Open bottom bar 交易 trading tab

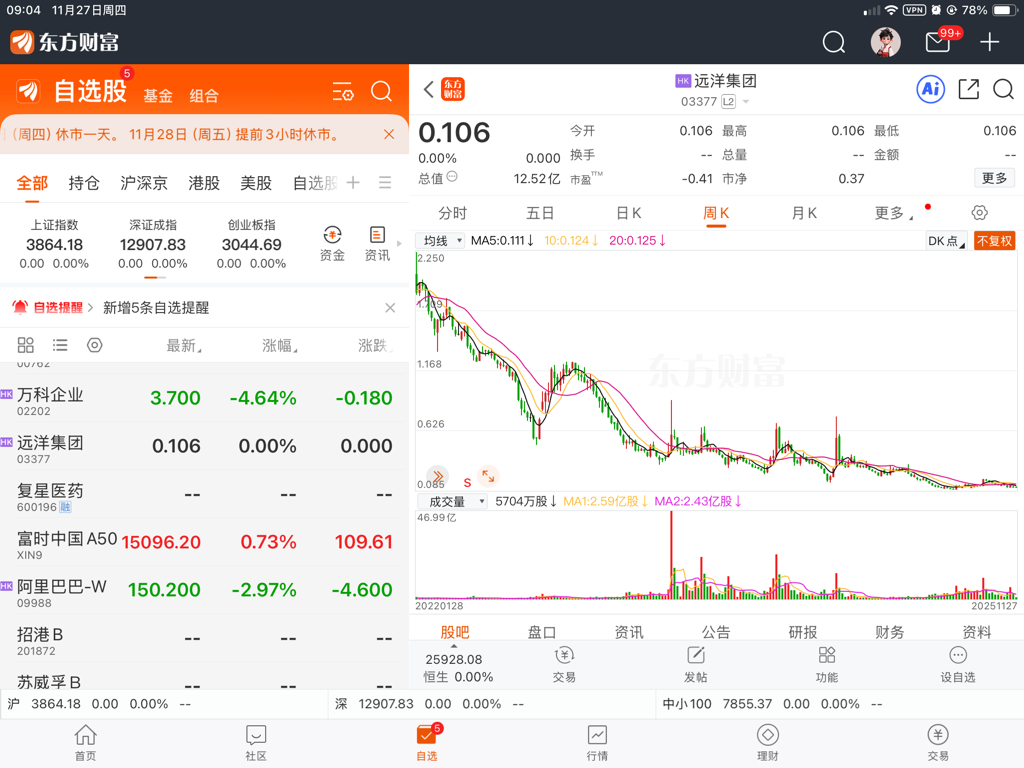pyautogui.click(x=938, y=743)
